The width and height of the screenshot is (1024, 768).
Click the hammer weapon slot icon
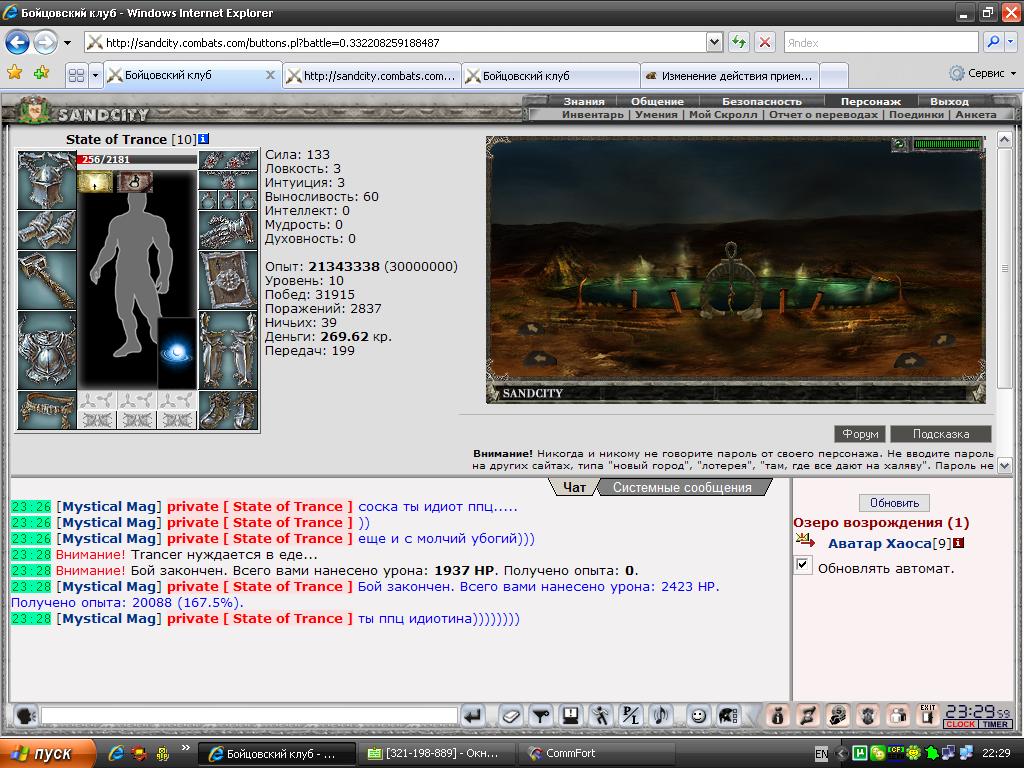click(47, 280)
